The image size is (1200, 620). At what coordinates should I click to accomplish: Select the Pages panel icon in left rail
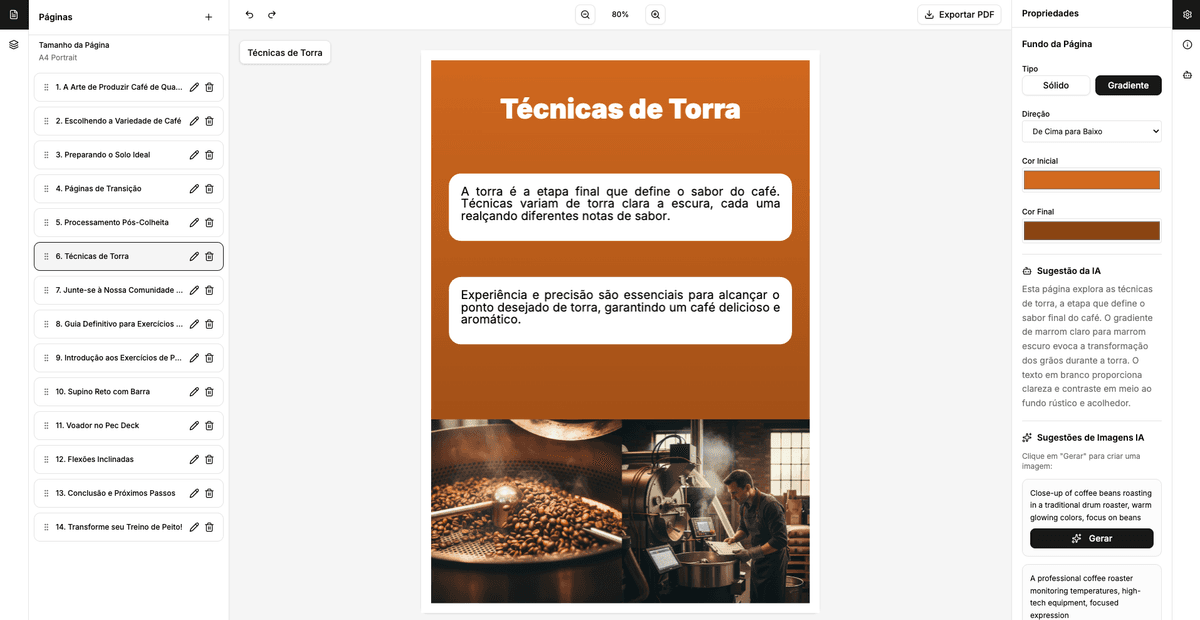click(13, 16)
